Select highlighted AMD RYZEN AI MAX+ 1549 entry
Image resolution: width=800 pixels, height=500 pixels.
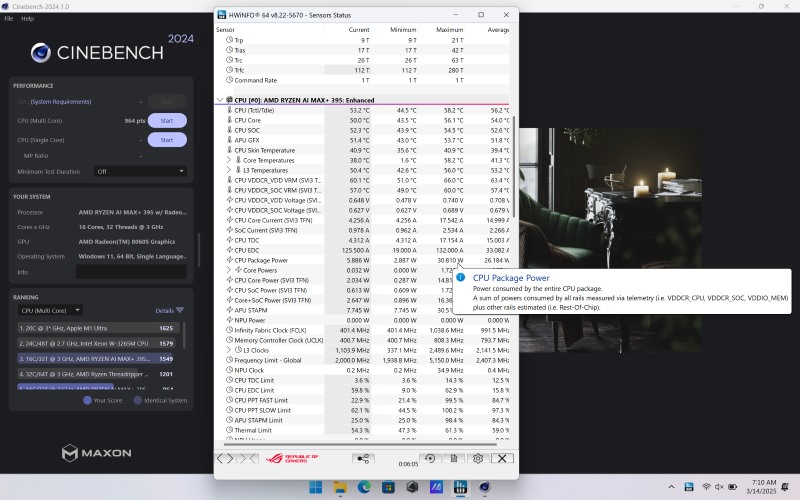pos(97,359)
